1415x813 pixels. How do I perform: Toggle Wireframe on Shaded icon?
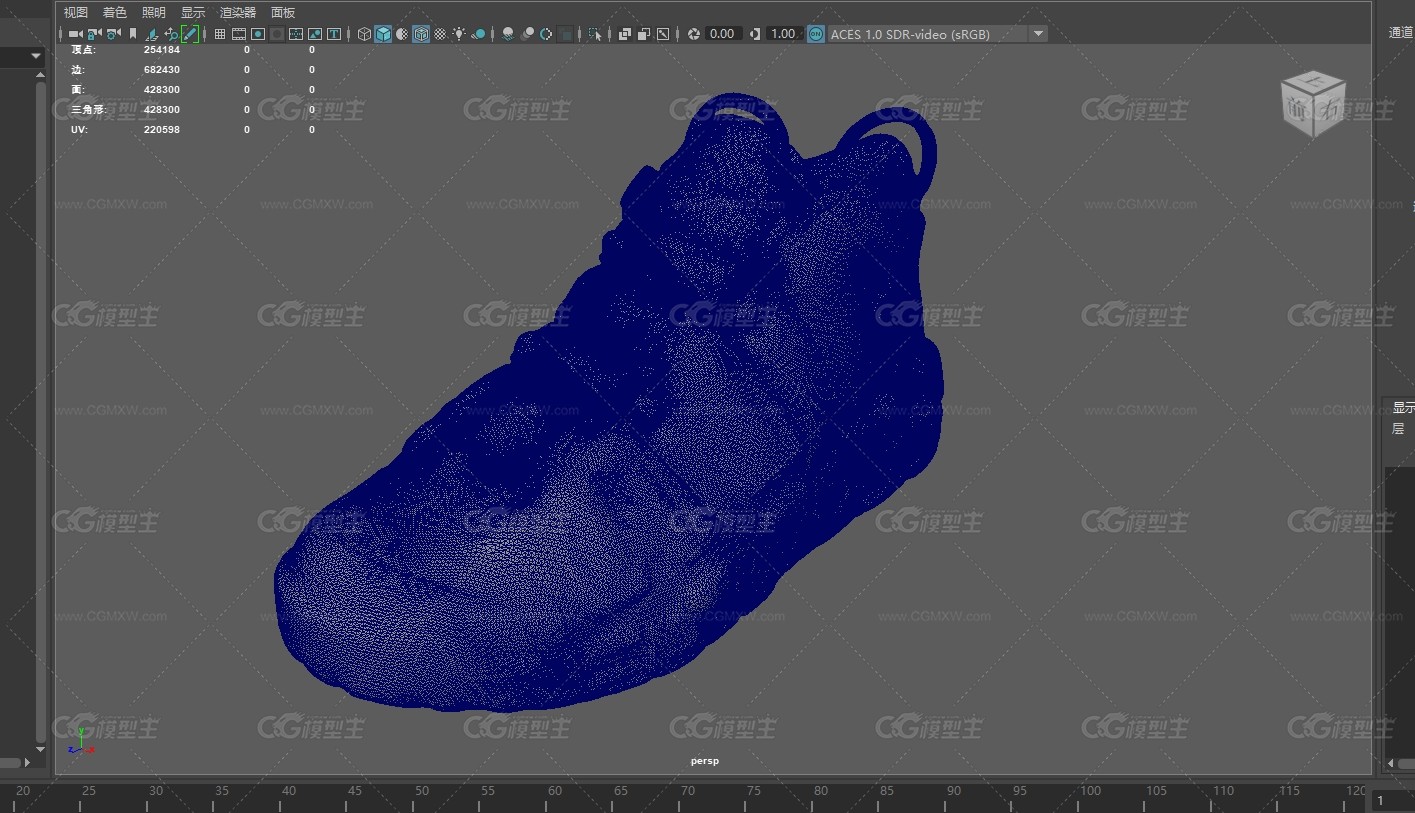pos(422,34)
